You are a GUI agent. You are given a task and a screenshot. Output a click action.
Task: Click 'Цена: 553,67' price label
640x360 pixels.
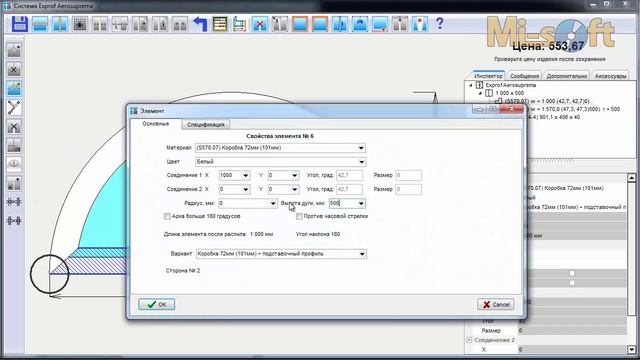(548, 46)
